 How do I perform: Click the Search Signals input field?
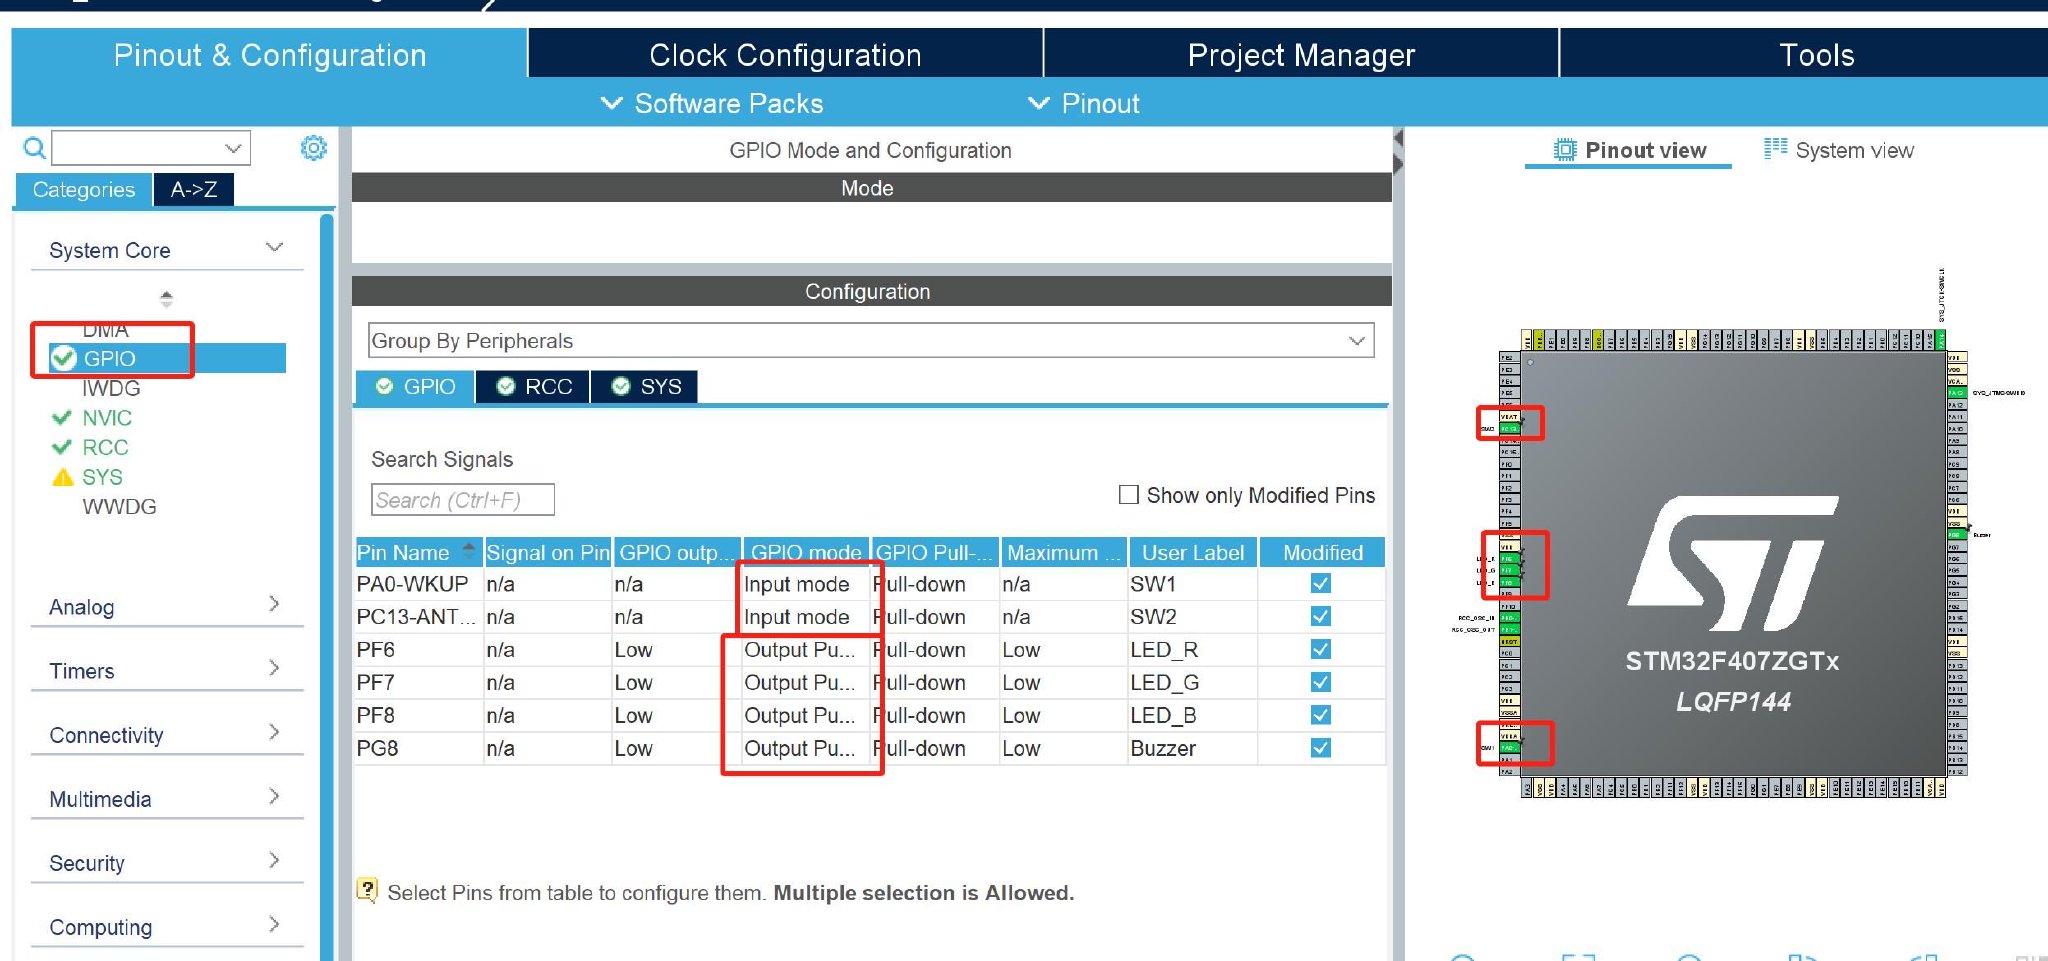(x=462, y=500)
